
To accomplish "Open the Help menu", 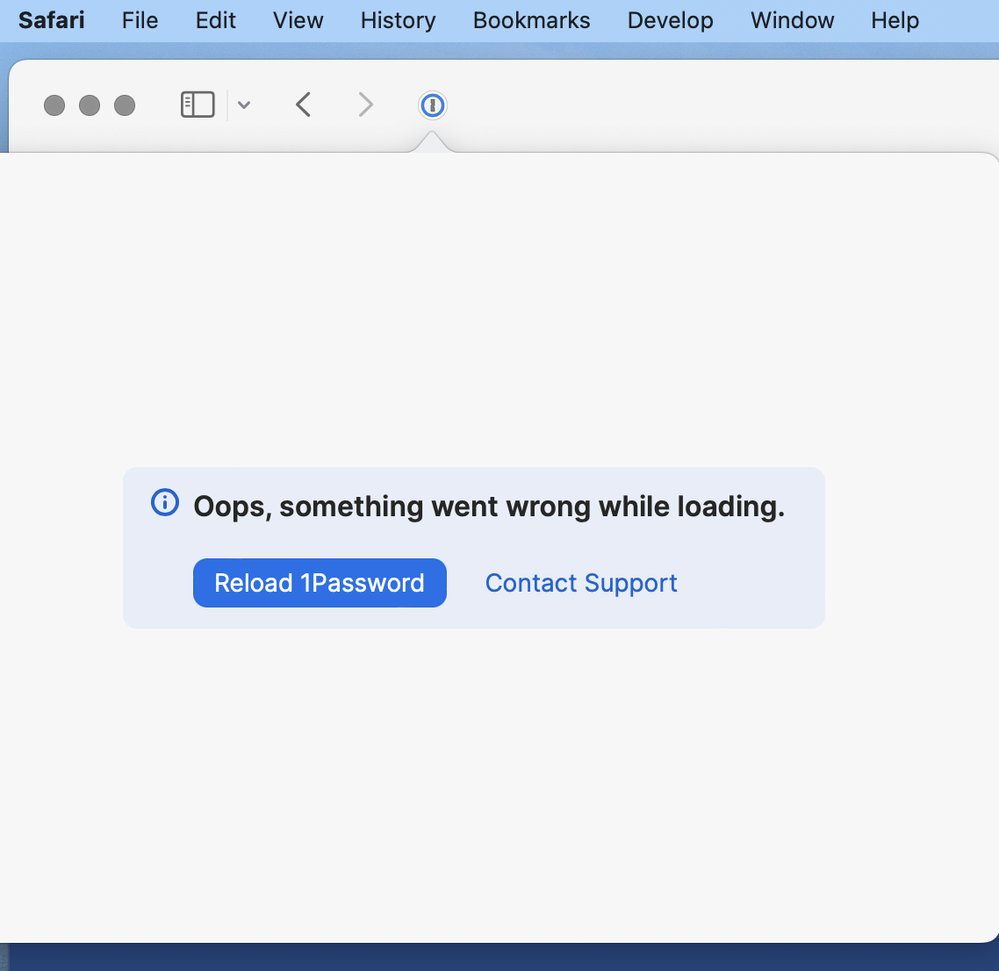I will [894, 20].
